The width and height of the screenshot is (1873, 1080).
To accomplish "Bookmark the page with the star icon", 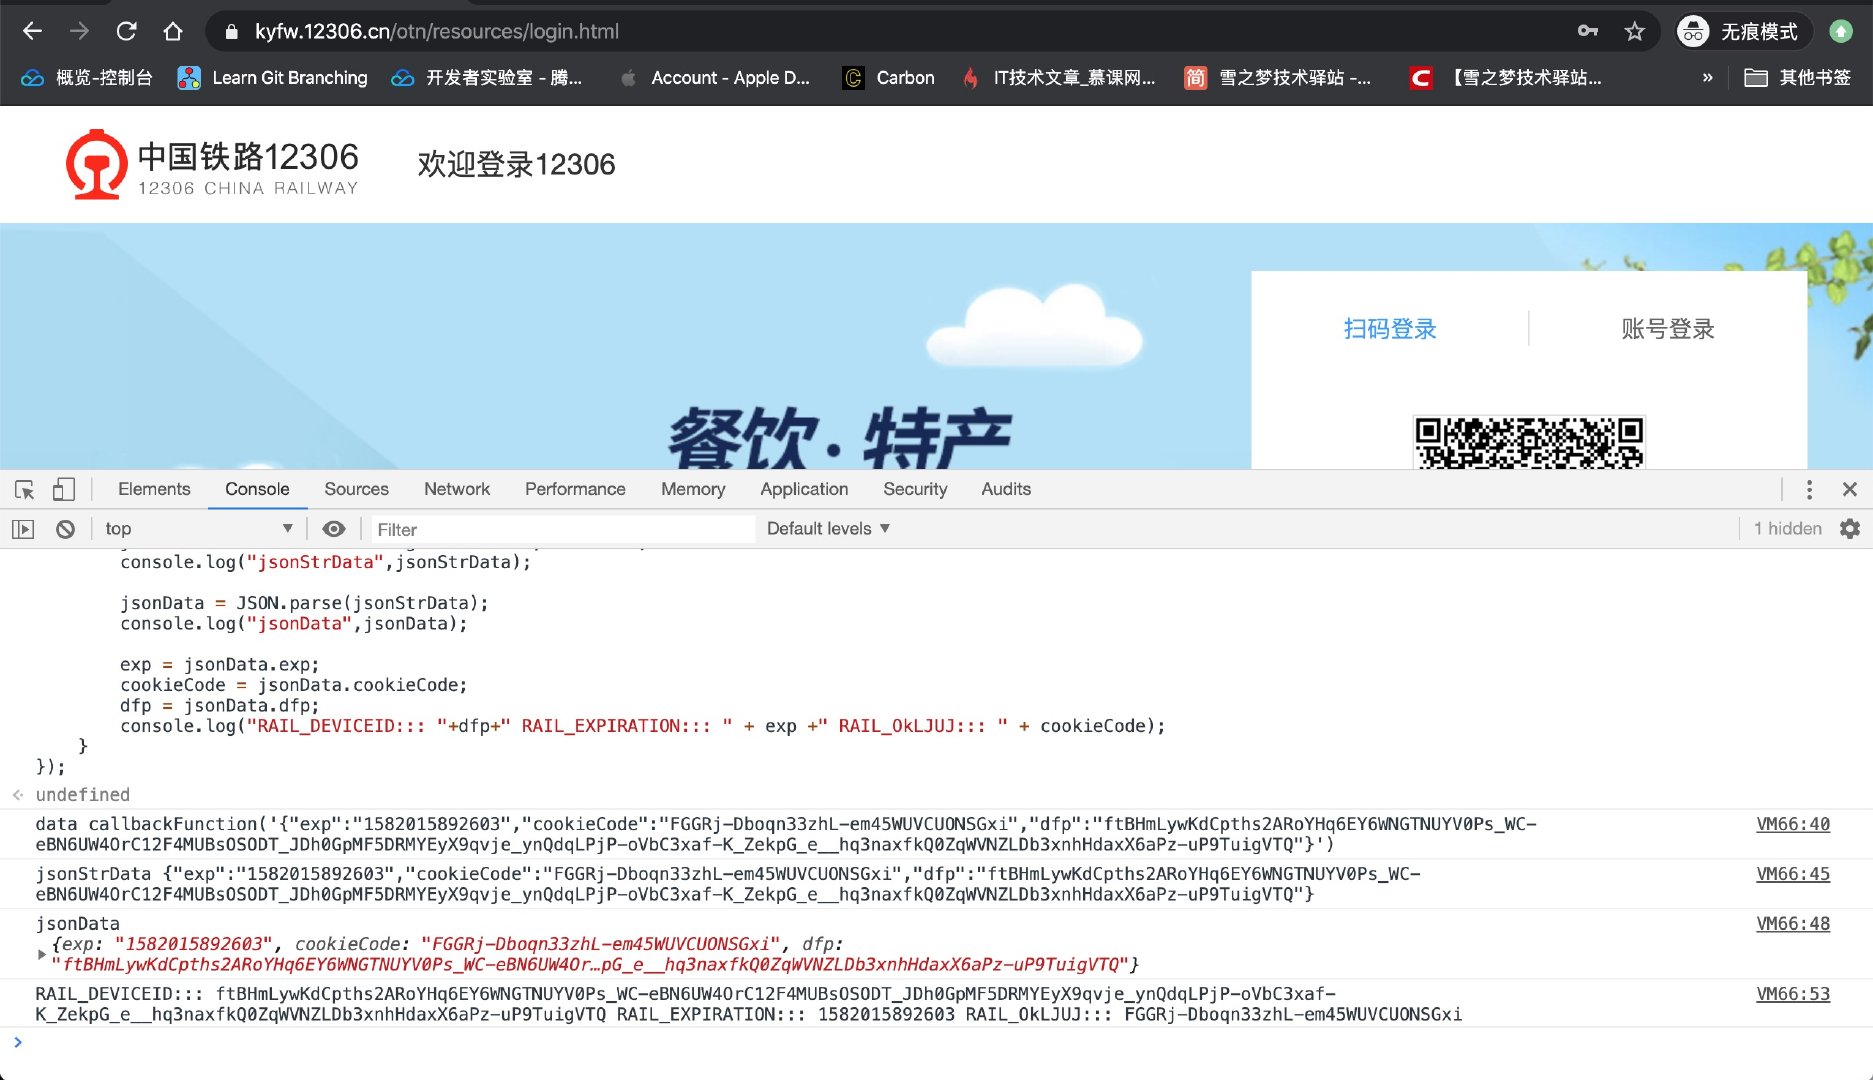I will coord(1636,31).
